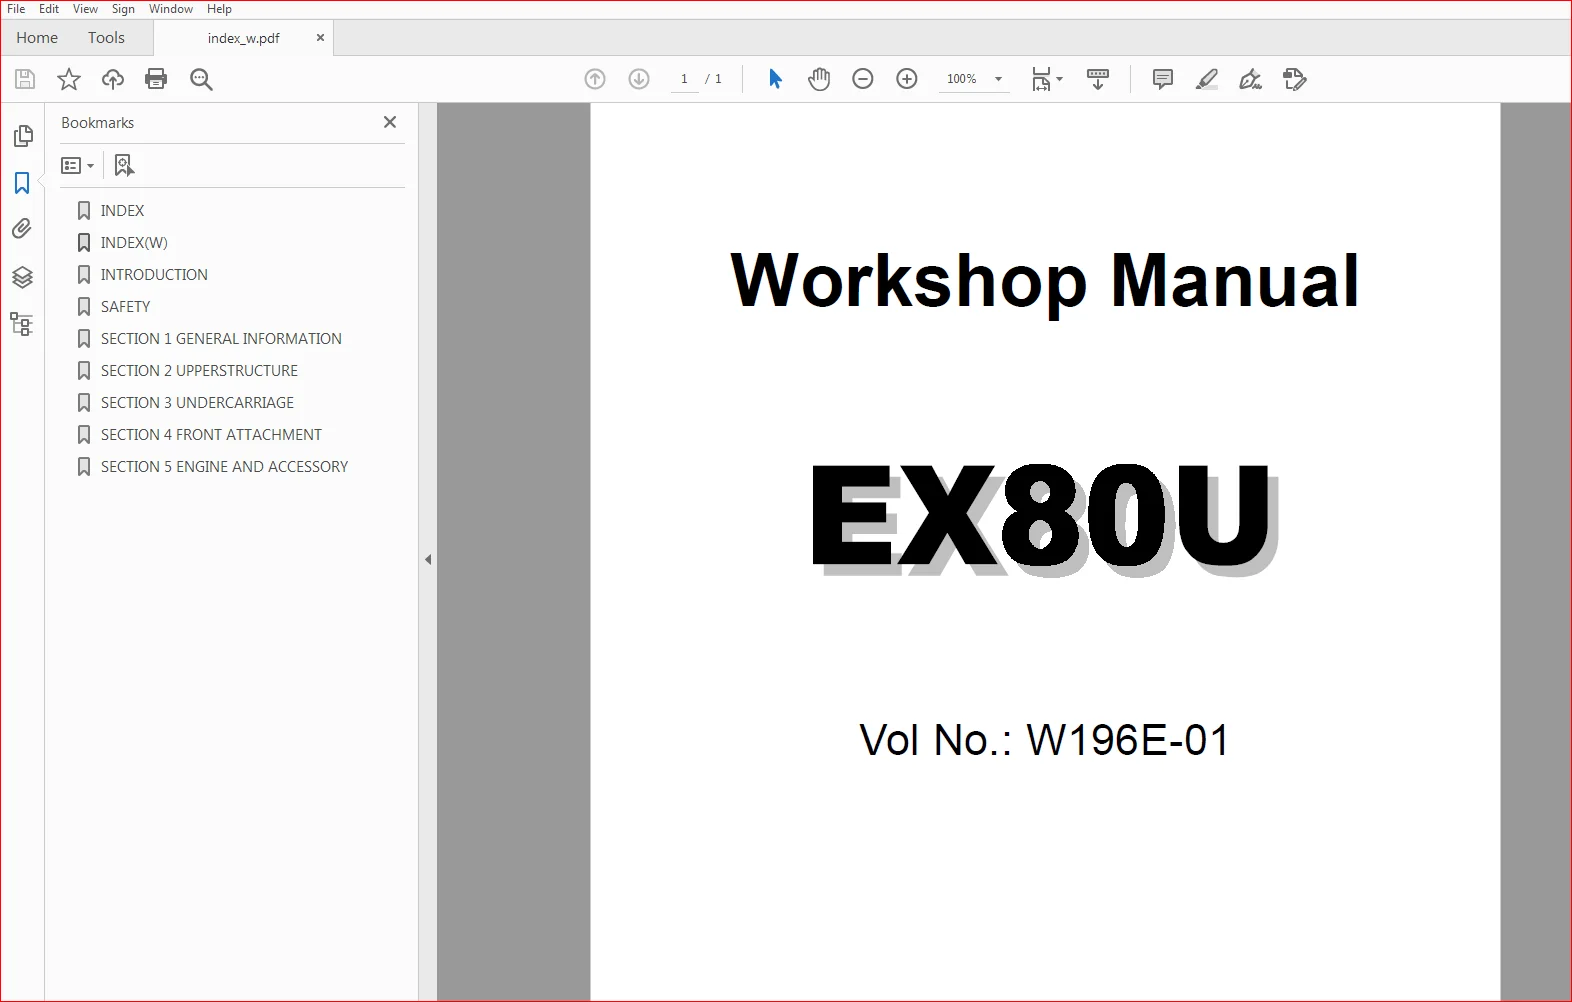Open the Help menu

point(219,9)
